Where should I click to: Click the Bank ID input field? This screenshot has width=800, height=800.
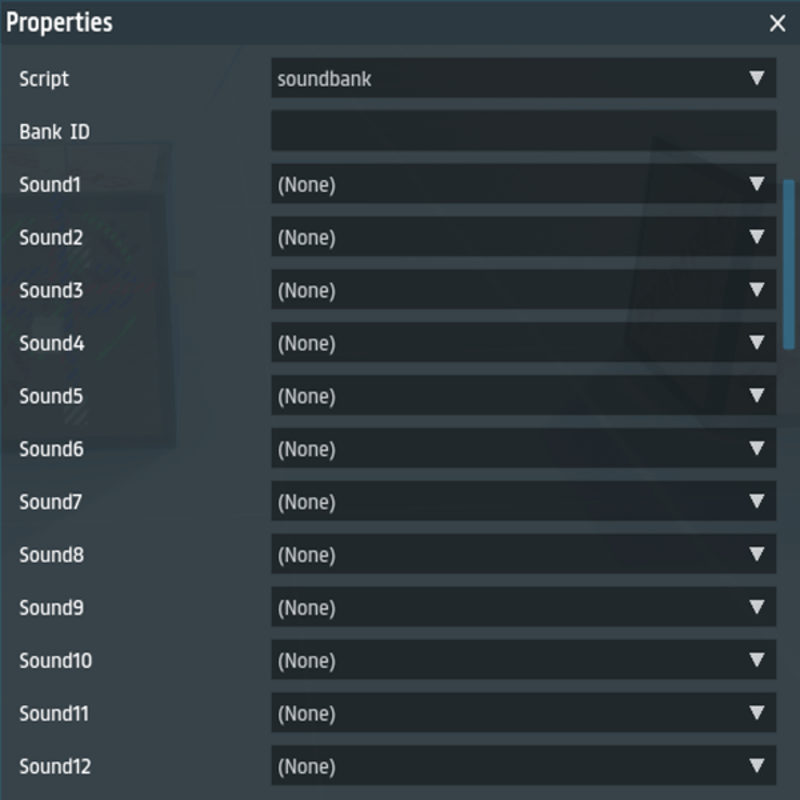click(x=522, y=131)
